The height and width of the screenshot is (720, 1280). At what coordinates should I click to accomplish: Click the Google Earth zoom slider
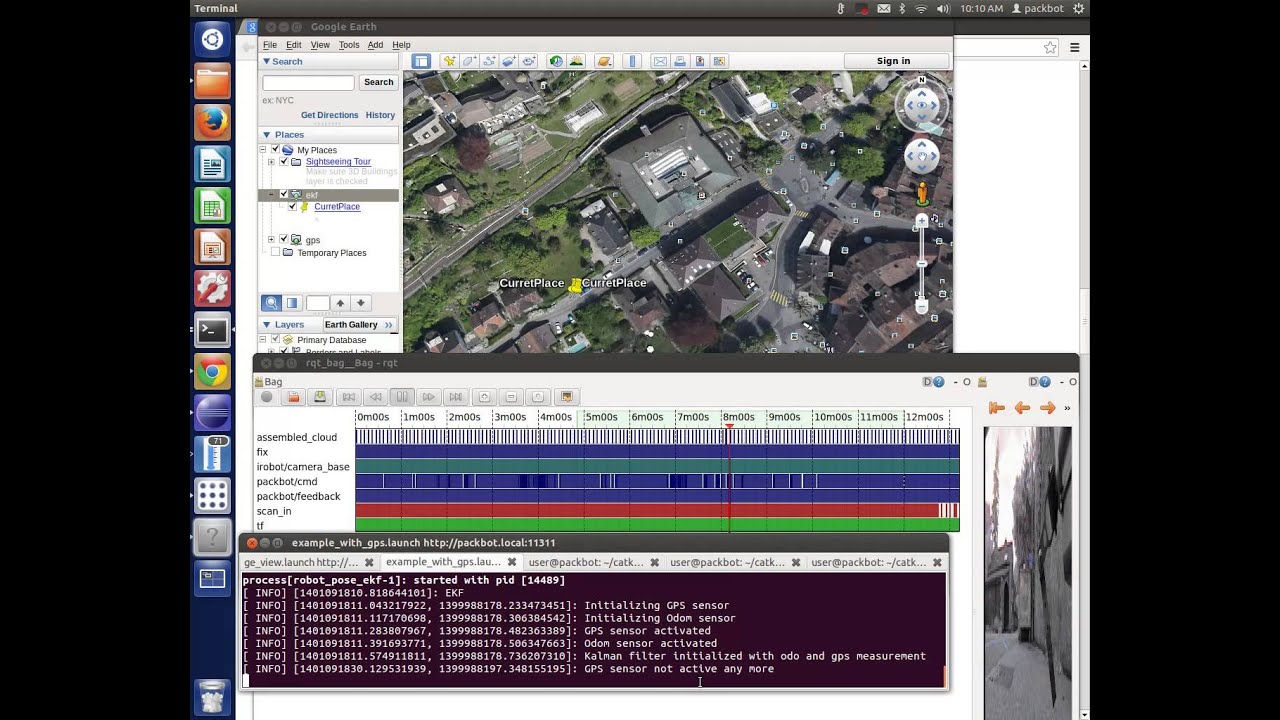[x=922, y=264]
